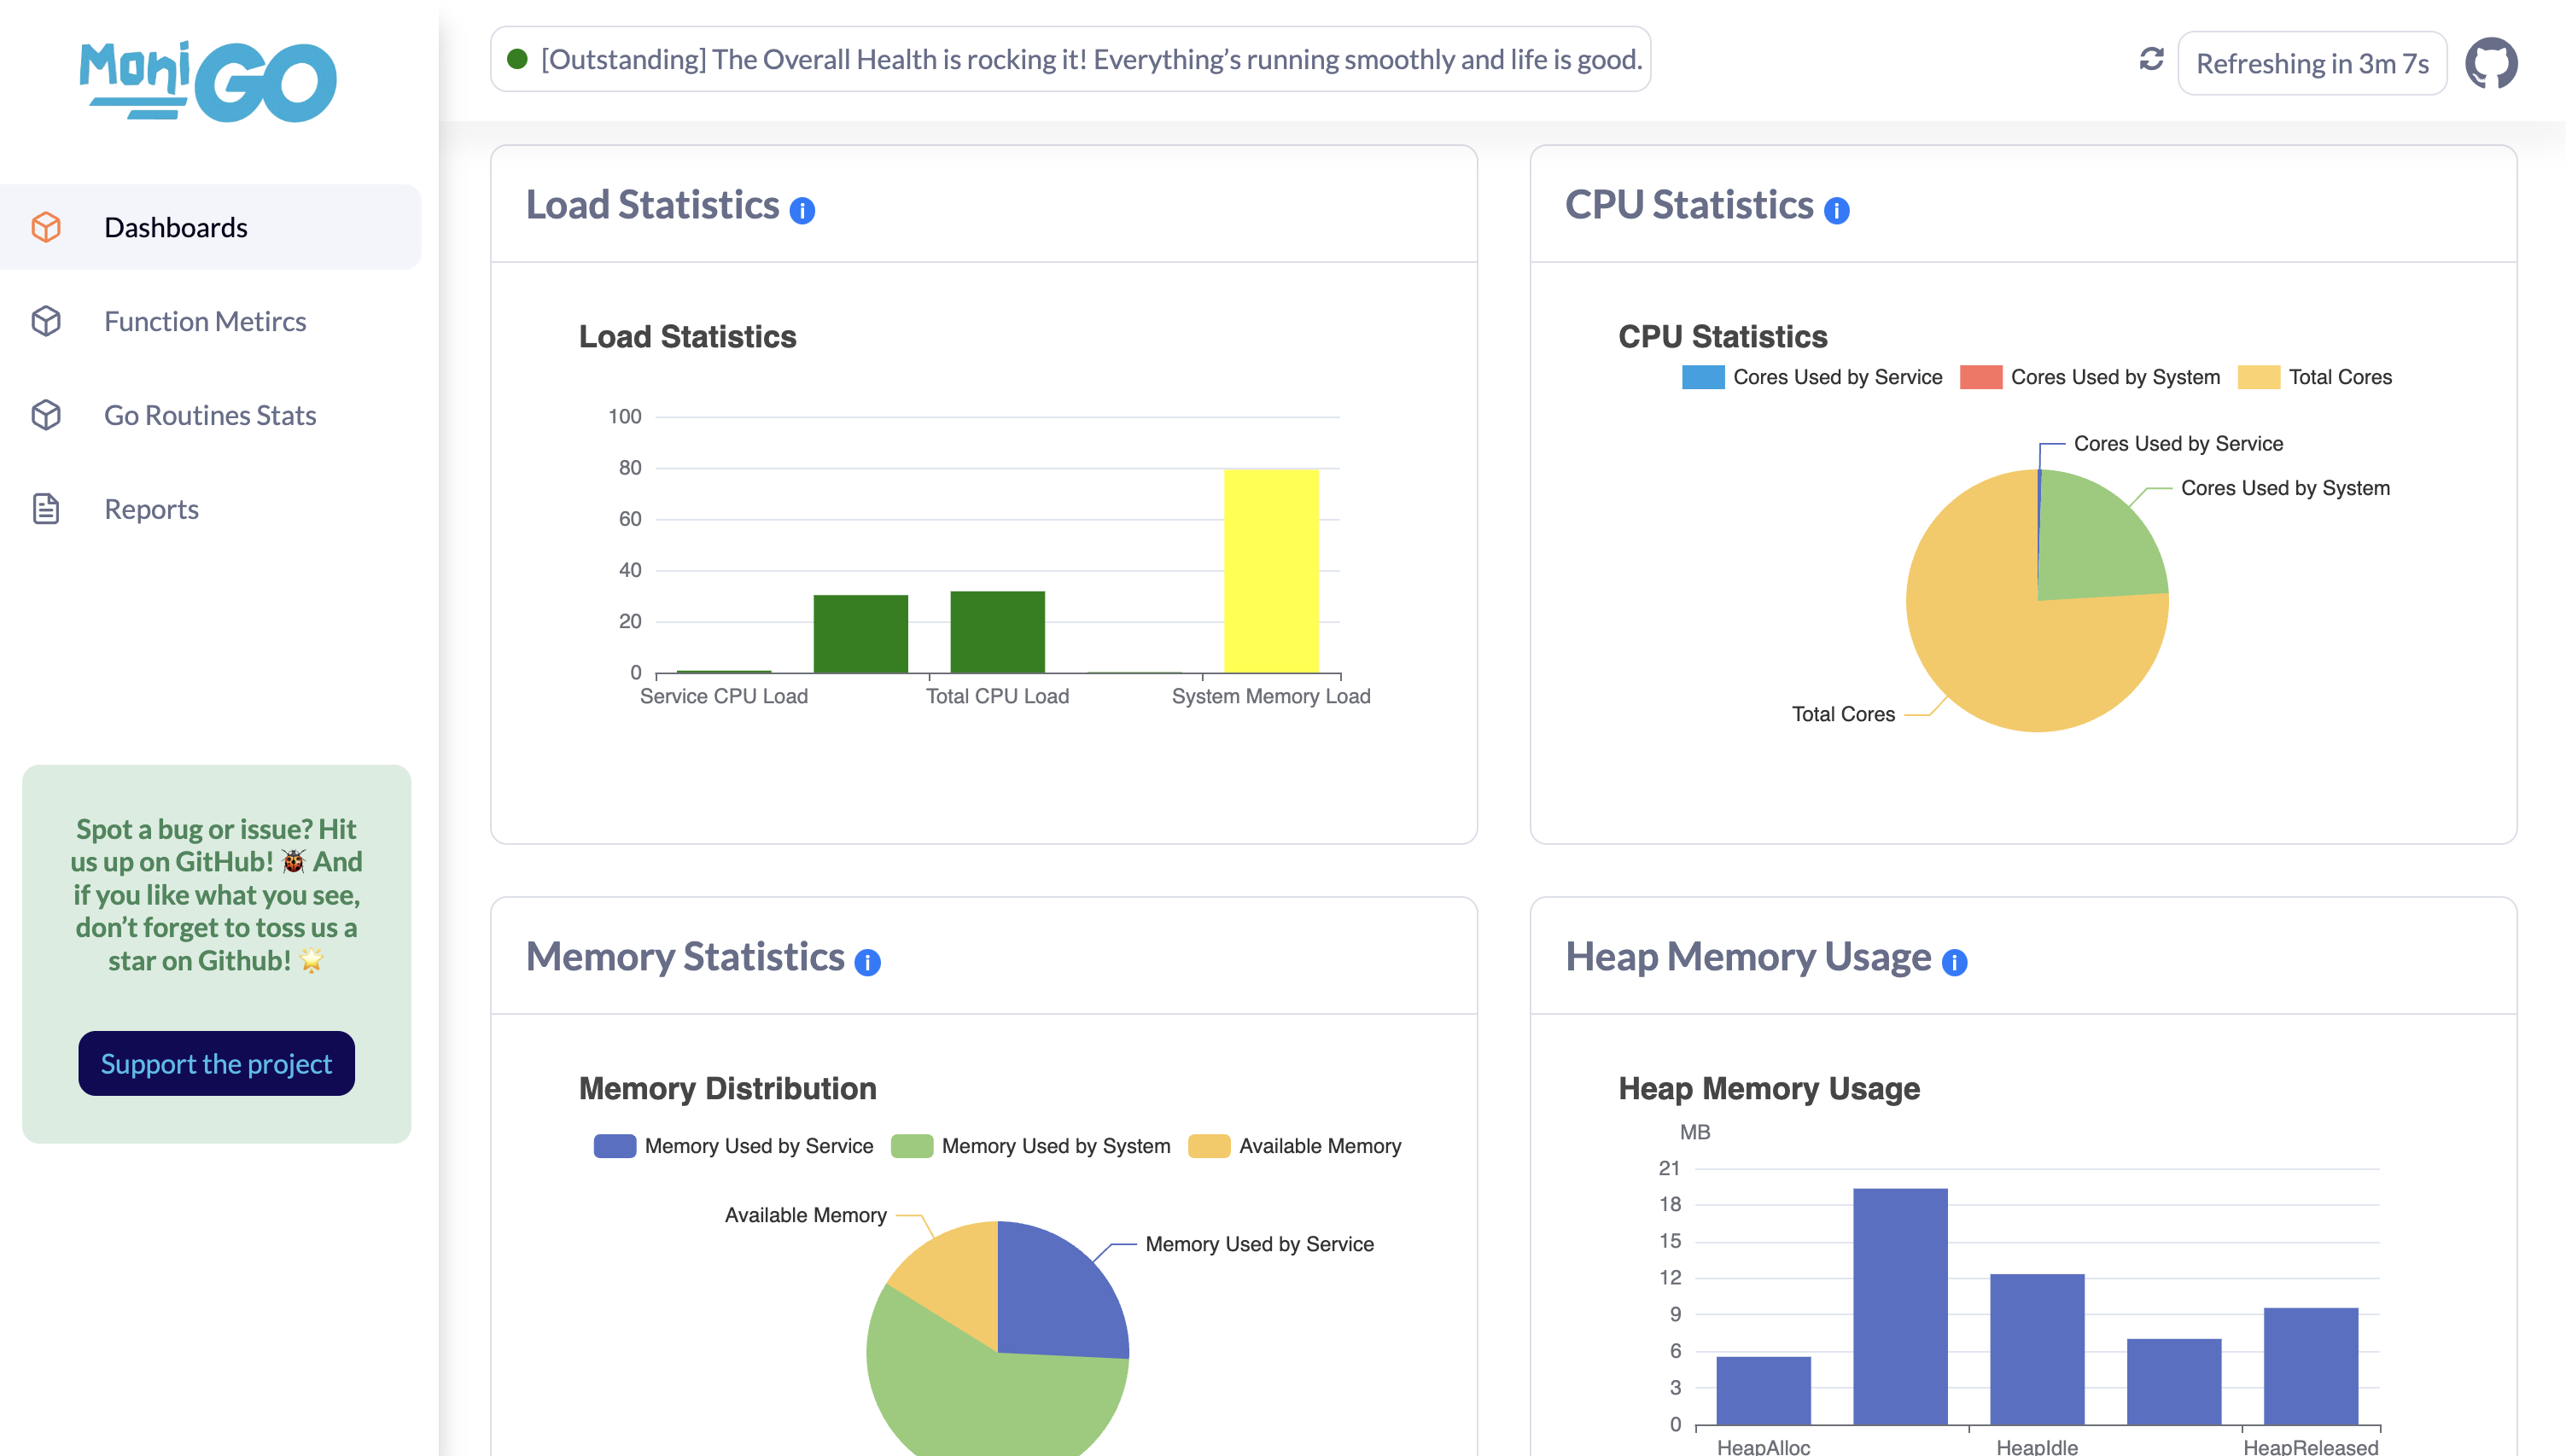Toggle Total Cores legend entry
Screen dimensions: 2566x1456
pyautogui.click(x=2315, y=377)
